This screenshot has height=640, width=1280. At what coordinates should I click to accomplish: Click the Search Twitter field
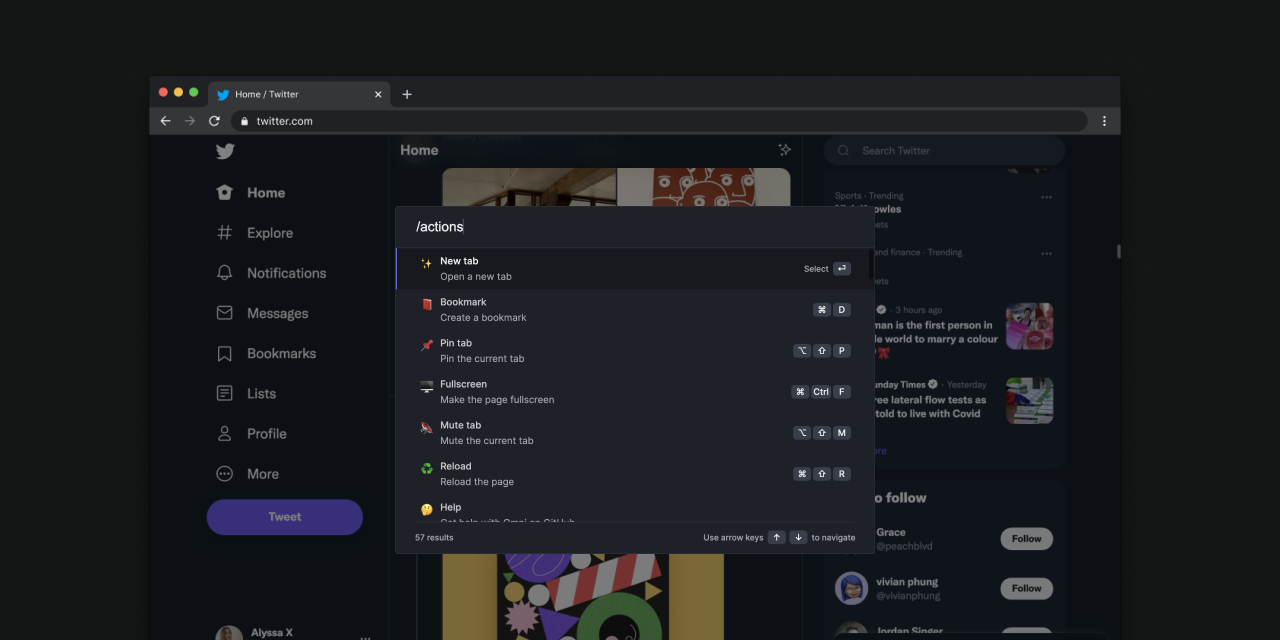945,151
